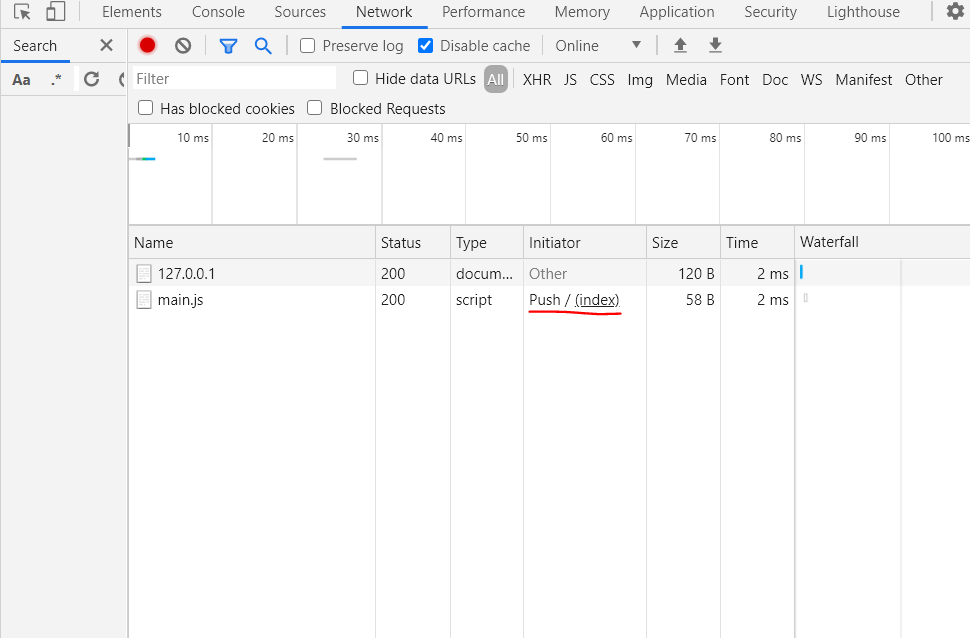Select the Network tab

384,12
